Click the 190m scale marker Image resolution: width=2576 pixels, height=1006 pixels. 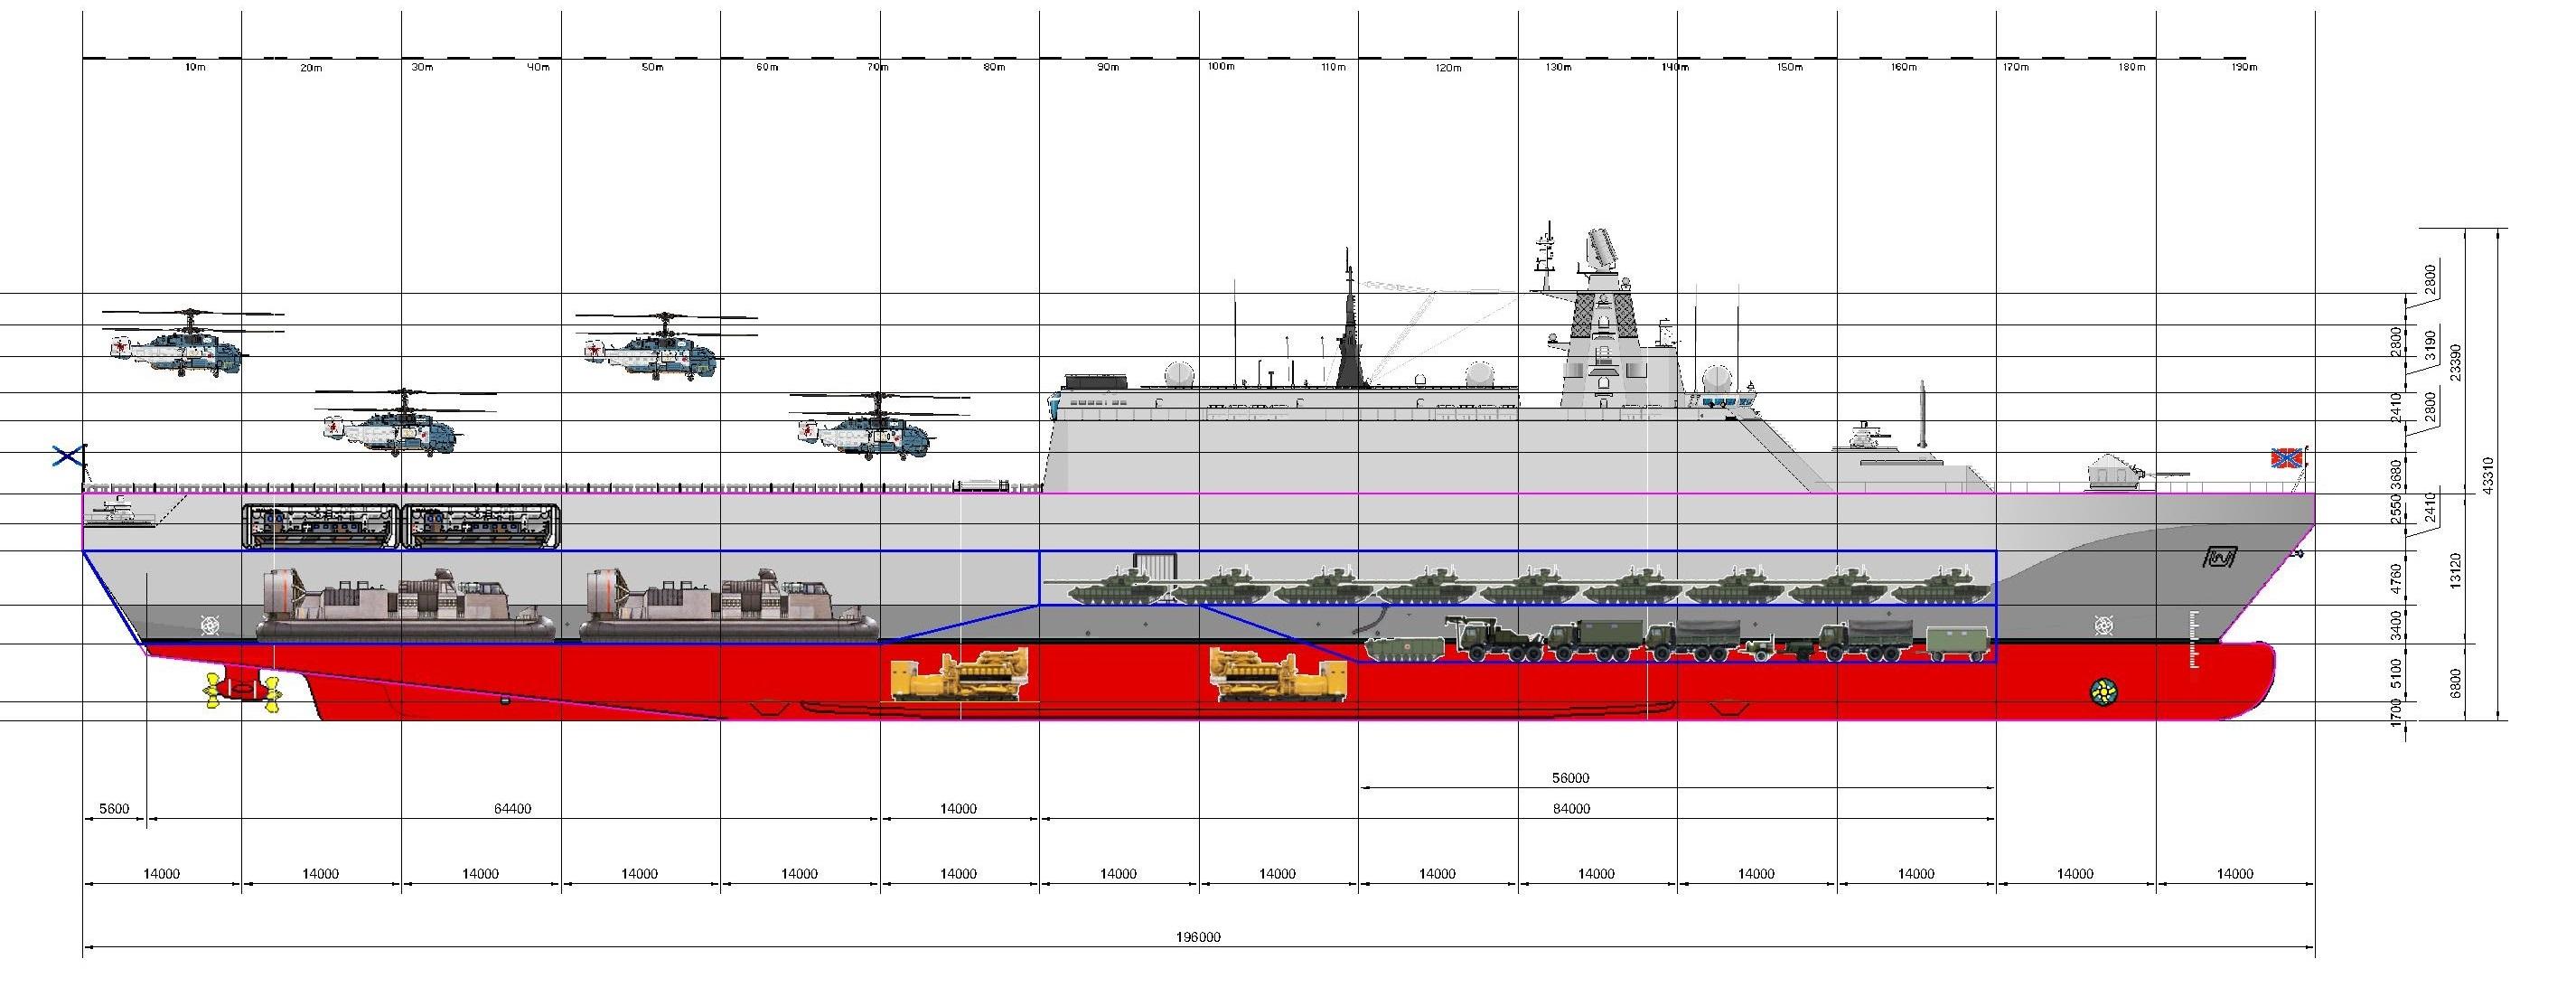click(x=2245, y=68)
